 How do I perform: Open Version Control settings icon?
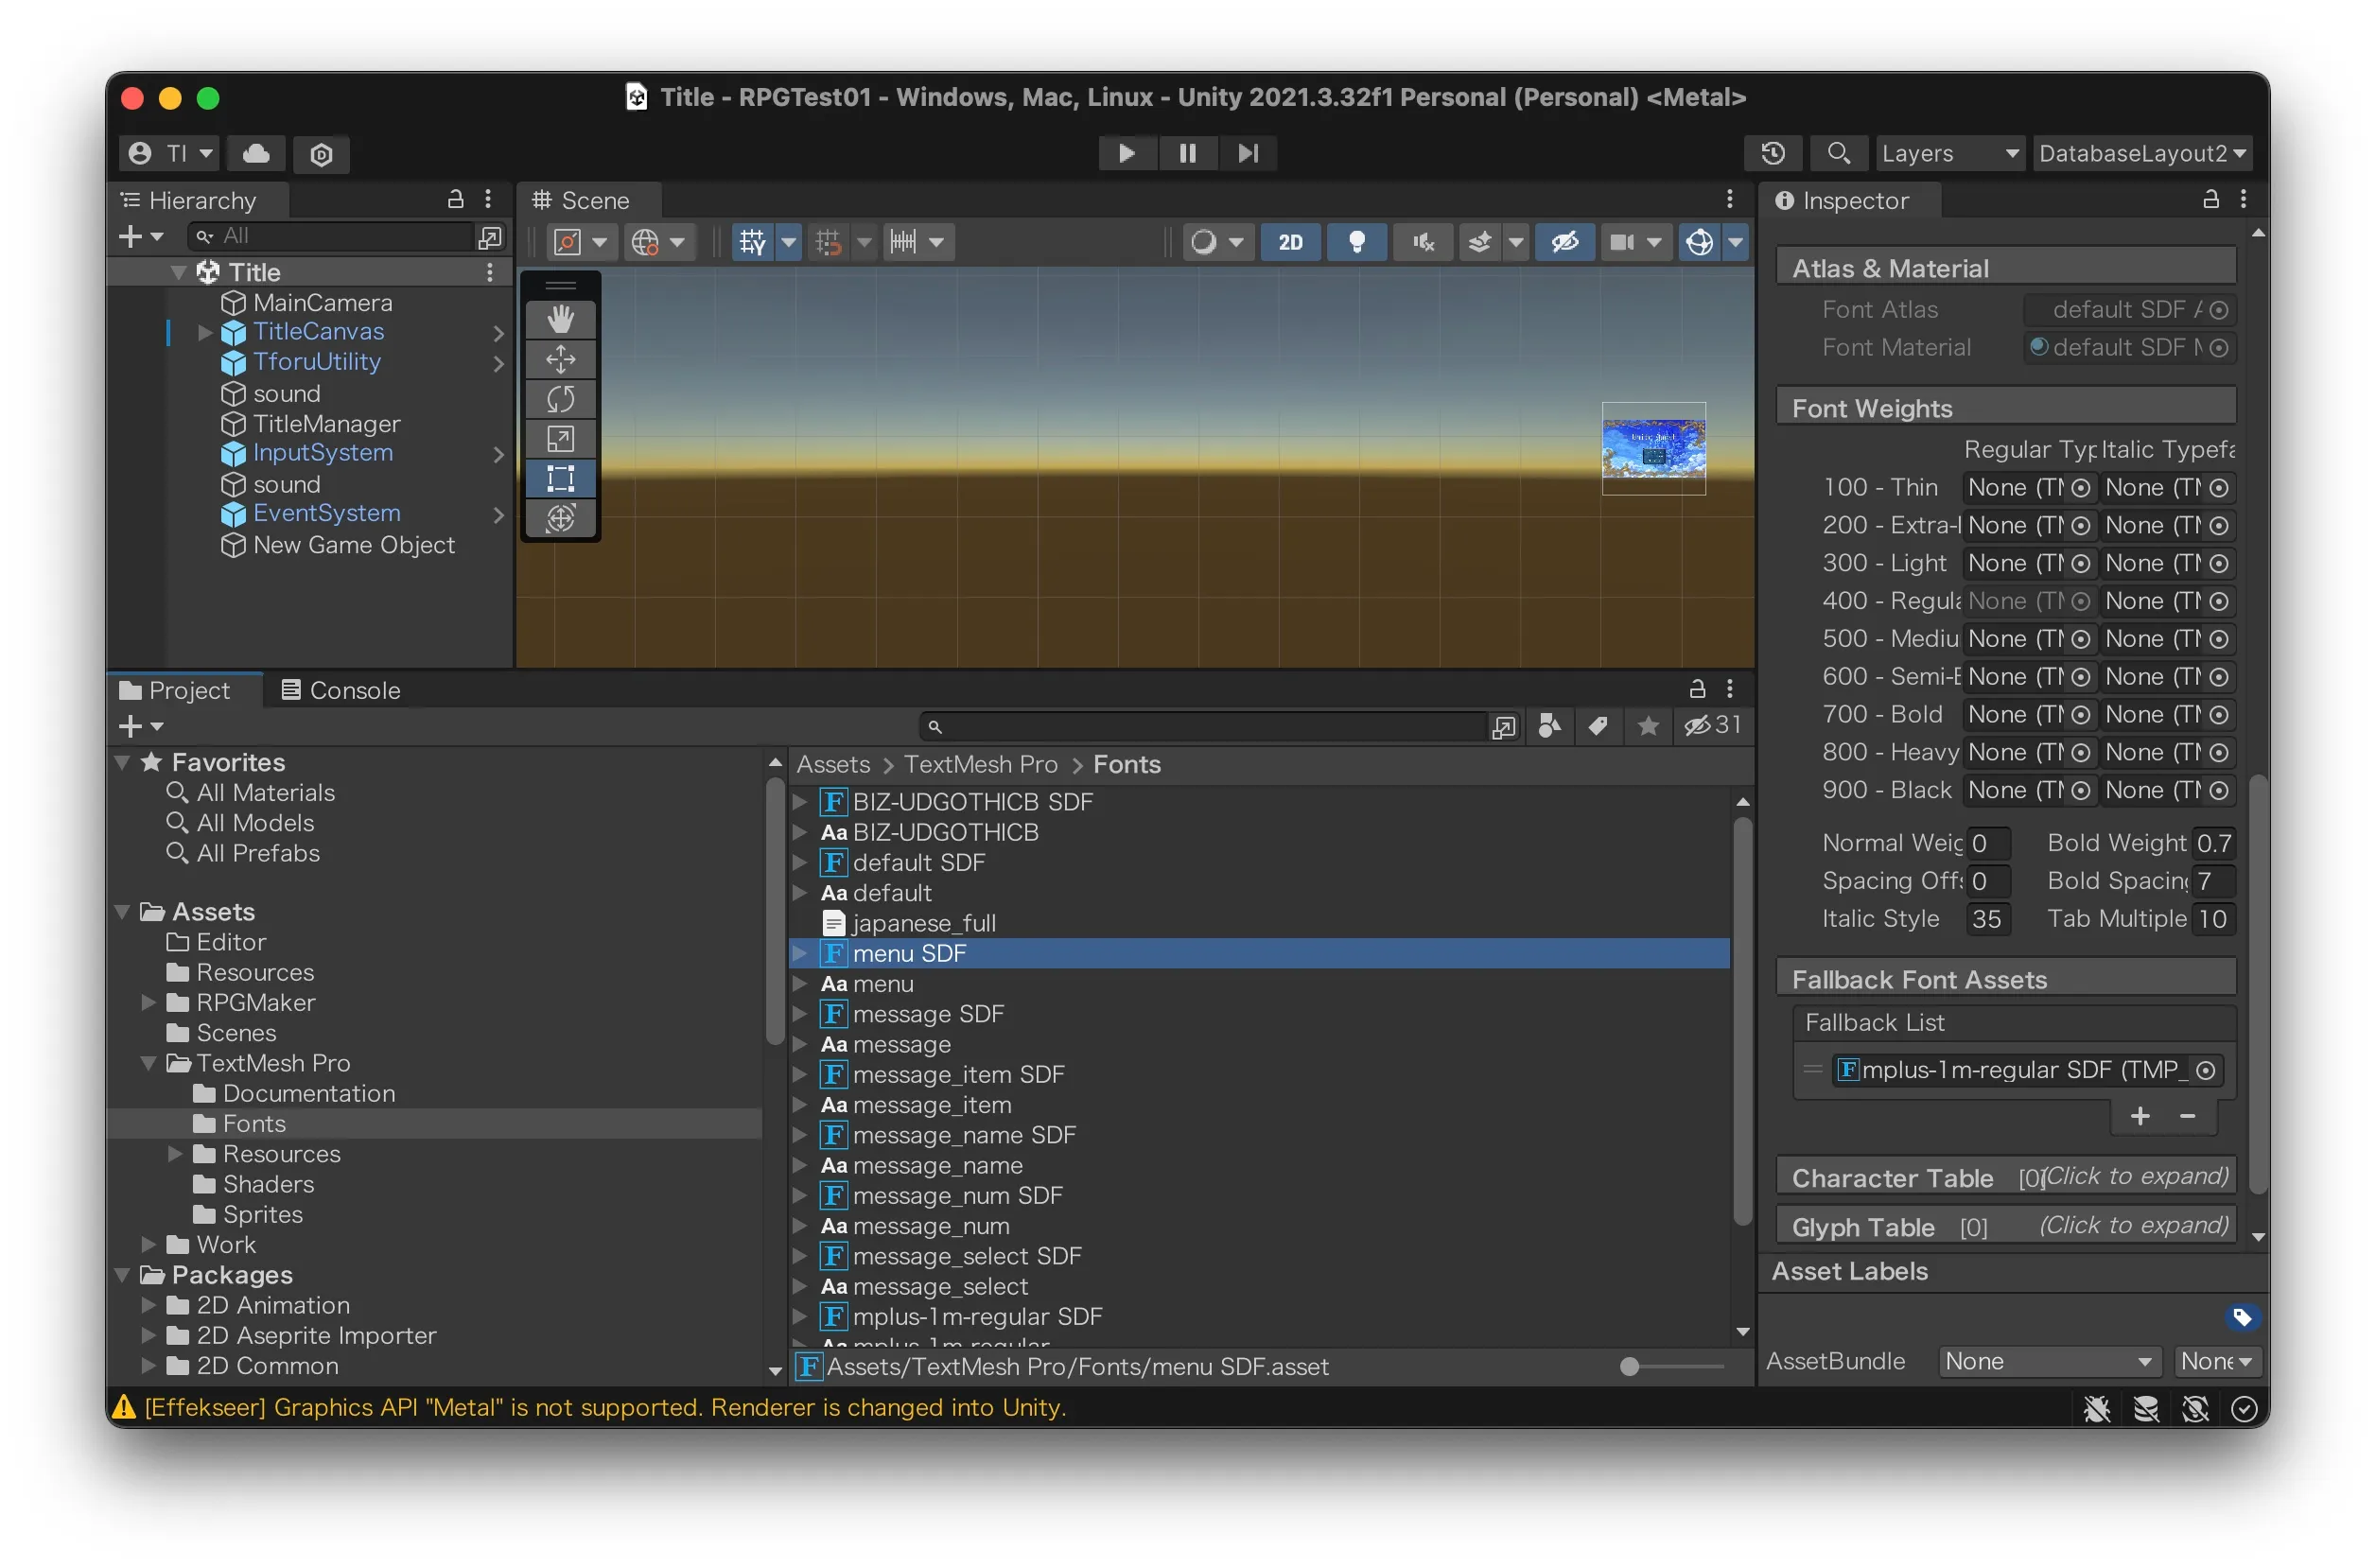[x=321, y=154]
